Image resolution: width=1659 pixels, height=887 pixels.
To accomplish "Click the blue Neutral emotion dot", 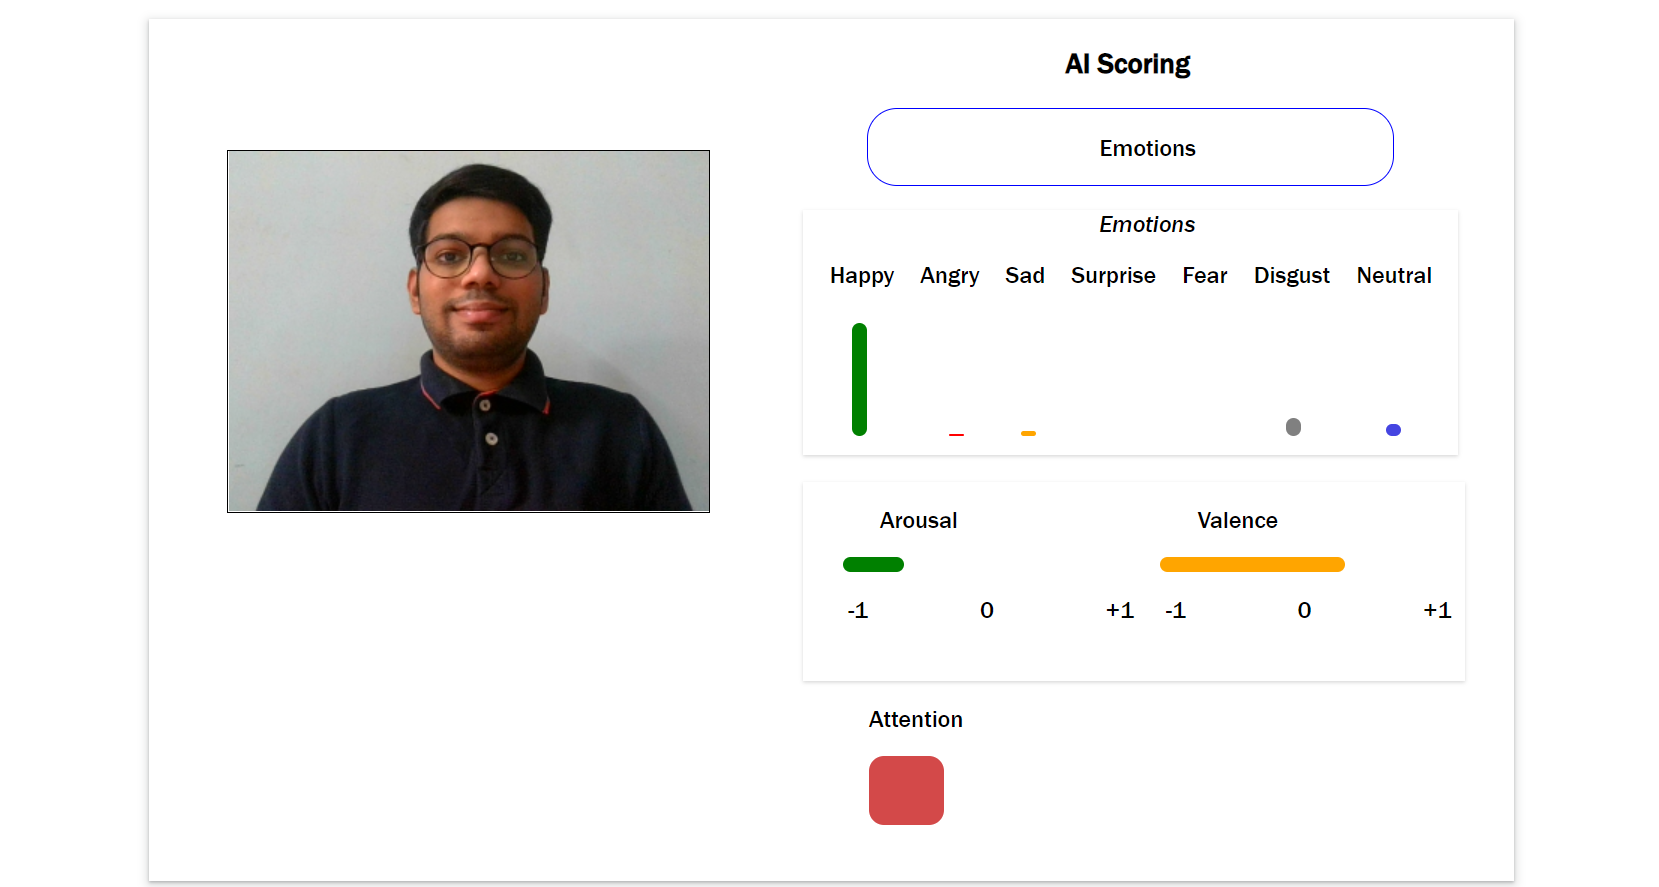I will pos(1393,430).
